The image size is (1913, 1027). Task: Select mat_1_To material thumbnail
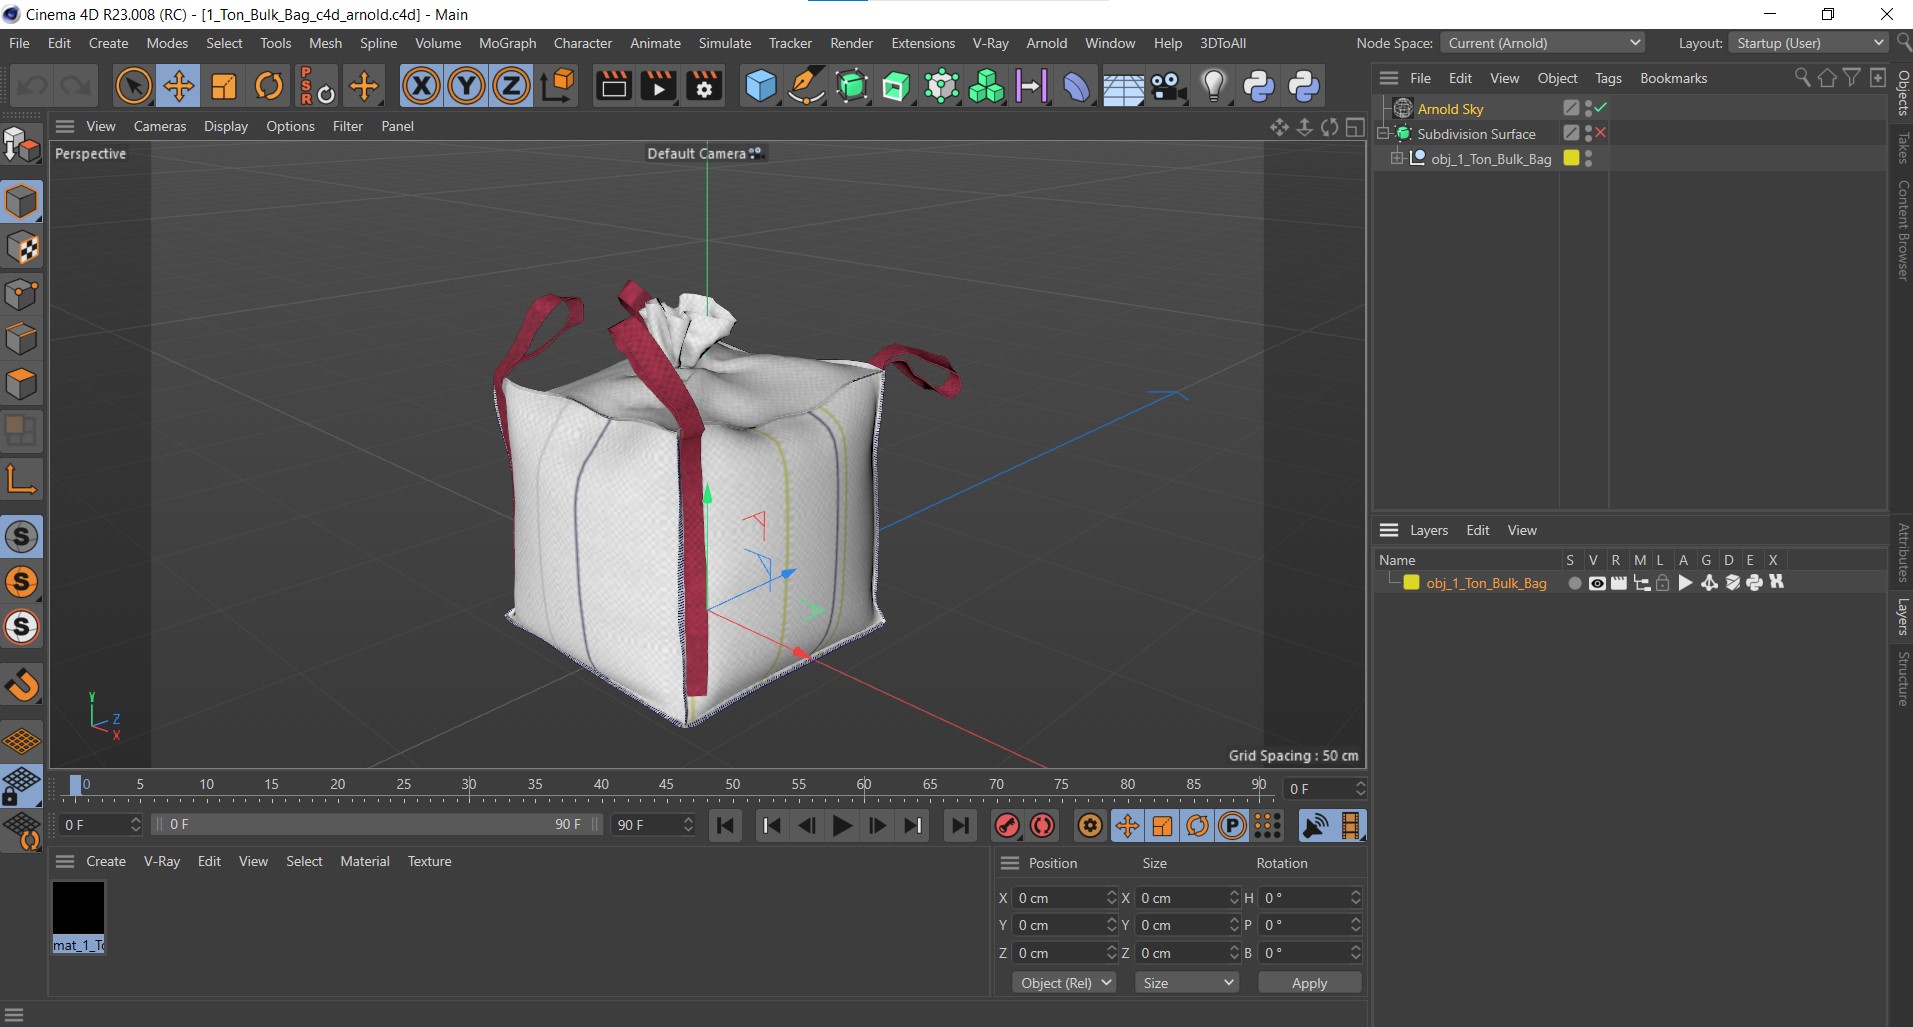pos(78,916)
